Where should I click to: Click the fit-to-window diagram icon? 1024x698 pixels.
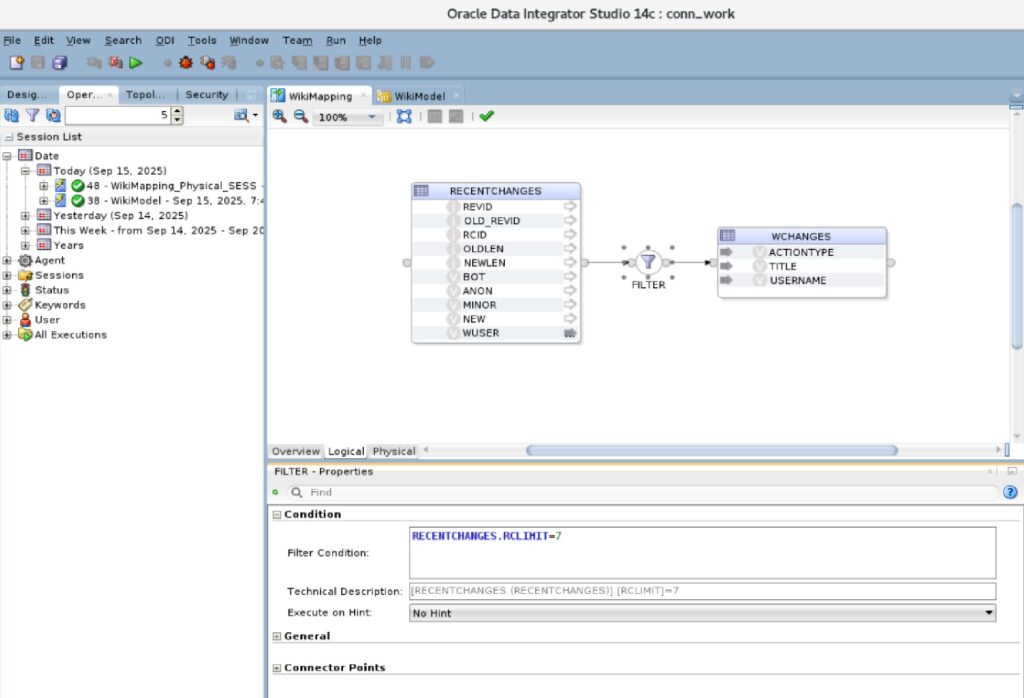404,116
